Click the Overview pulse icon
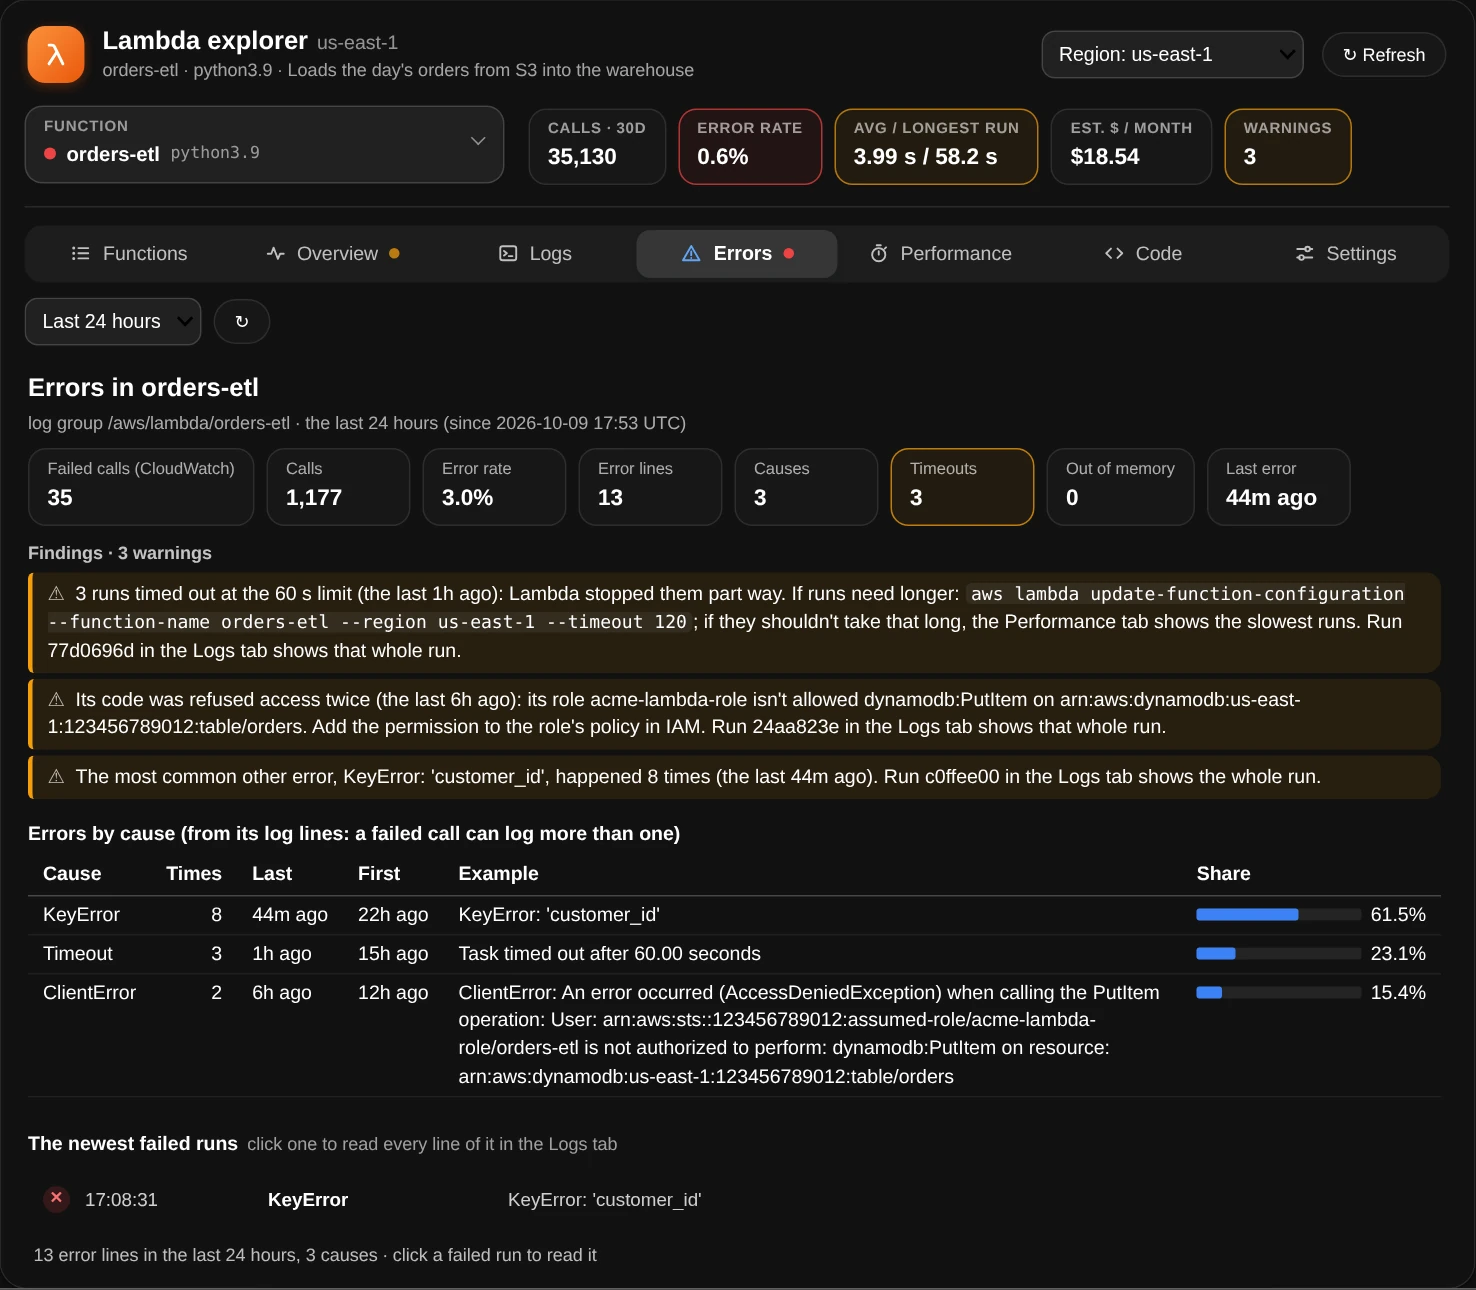The height and width of the screenshot is (1290, 1476). coord(276,254)
